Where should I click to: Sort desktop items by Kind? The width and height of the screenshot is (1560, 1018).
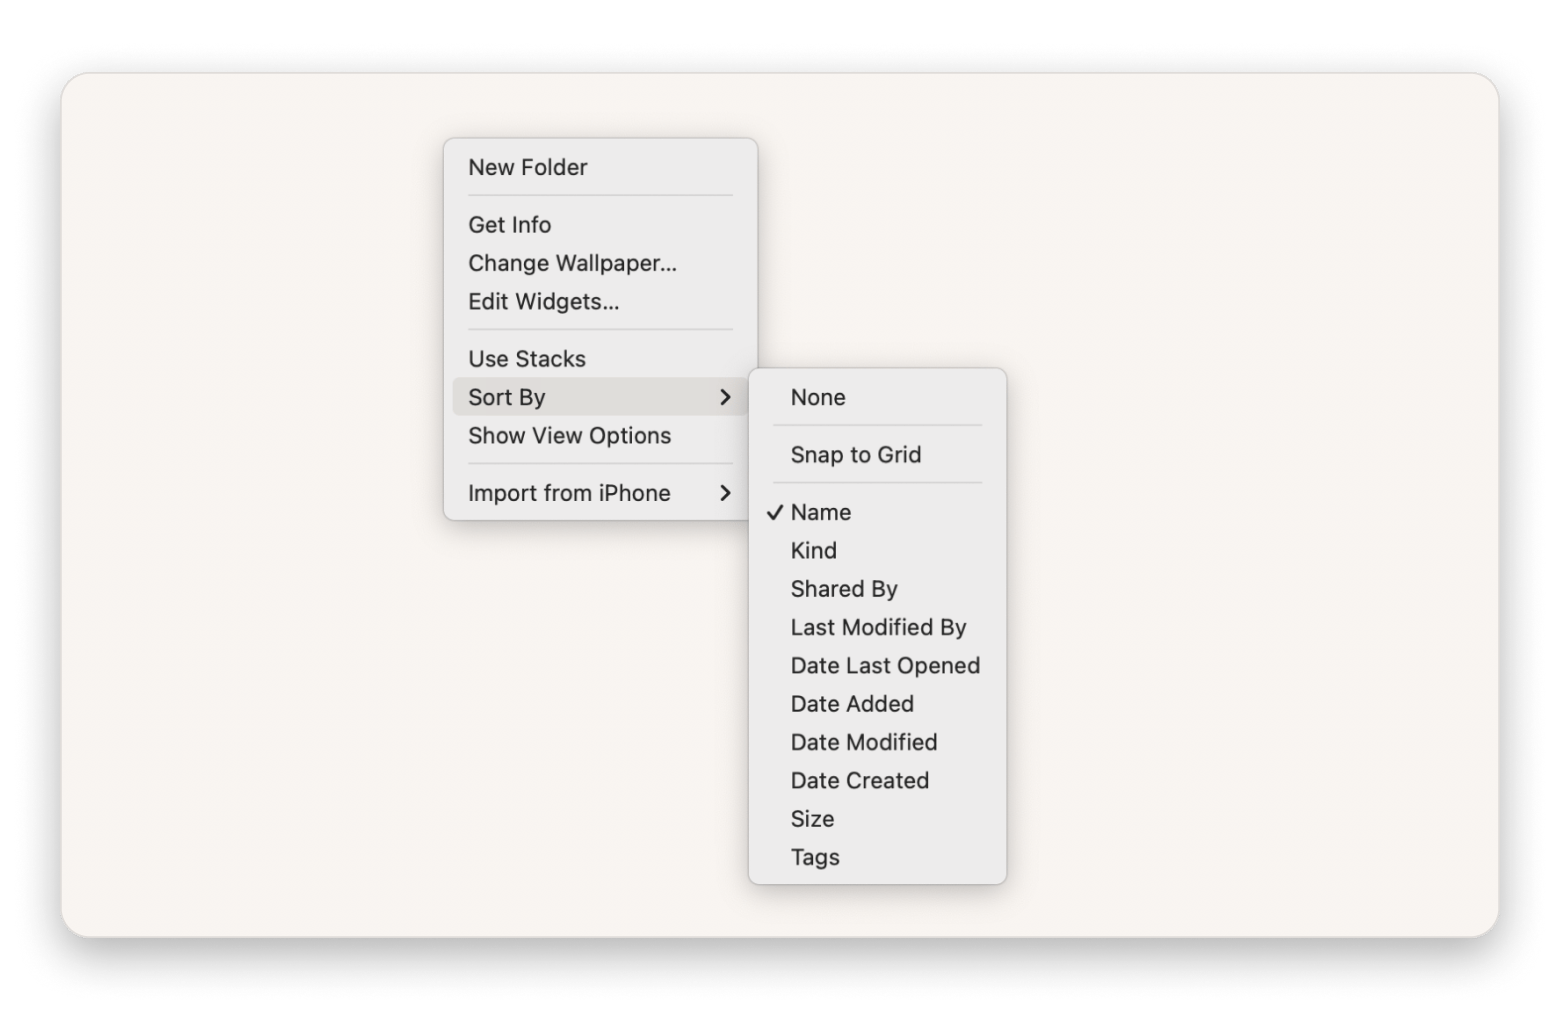click(813, 550)
